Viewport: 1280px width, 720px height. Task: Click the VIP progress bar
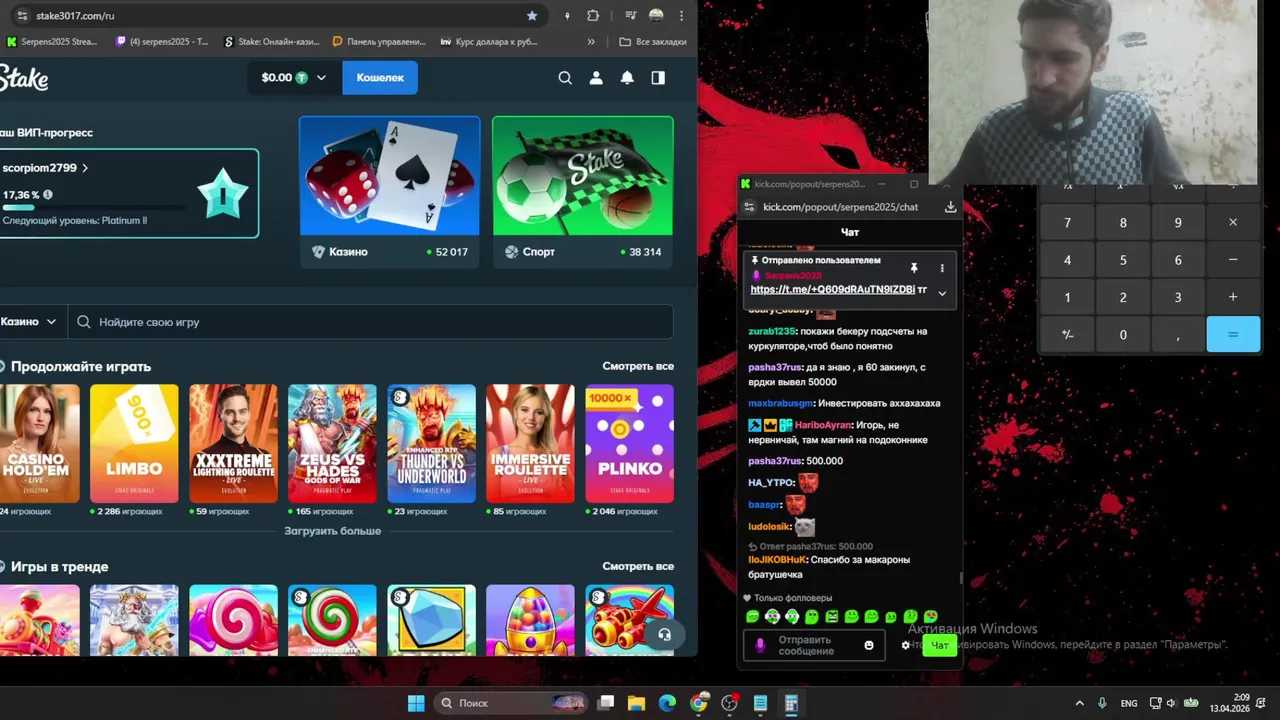tap(93, 208)
